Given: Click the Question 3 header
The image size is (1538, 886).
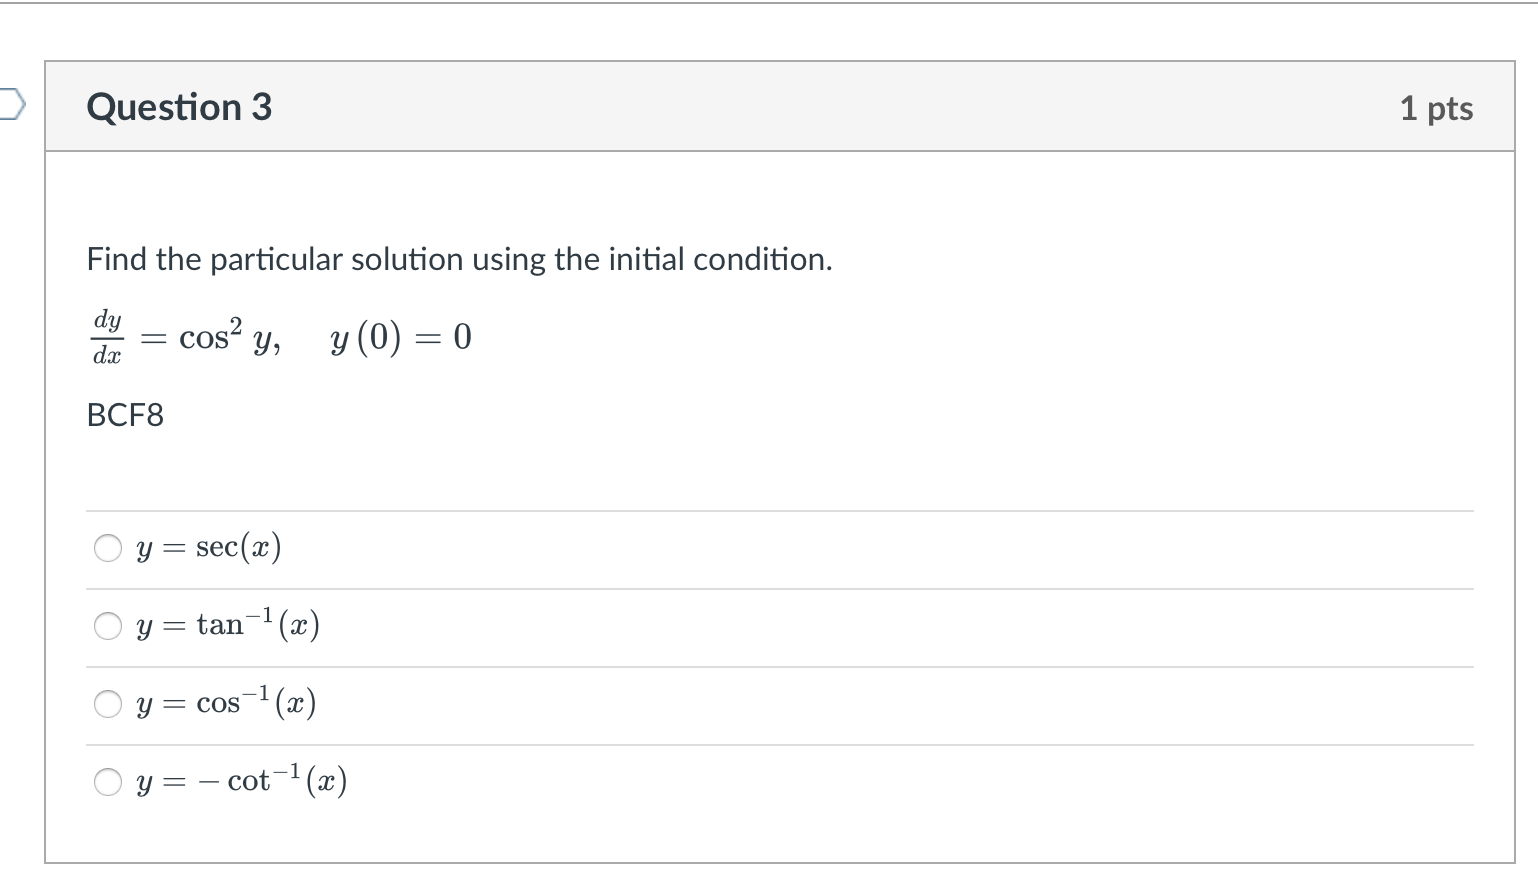Looking at the screenshot, I should pyautogui.click(x=180, y=107).
